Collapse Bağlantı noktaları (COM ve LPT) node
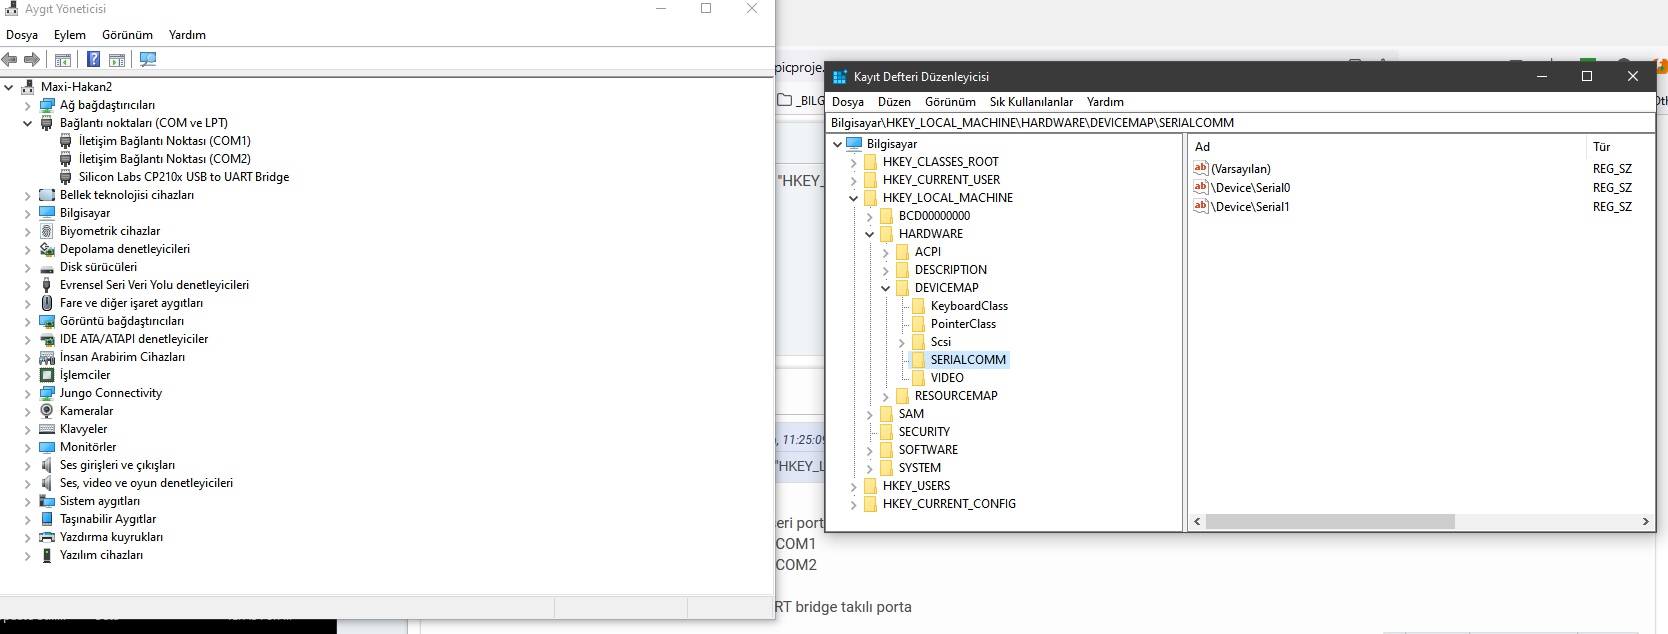 (x=28, y=123)
